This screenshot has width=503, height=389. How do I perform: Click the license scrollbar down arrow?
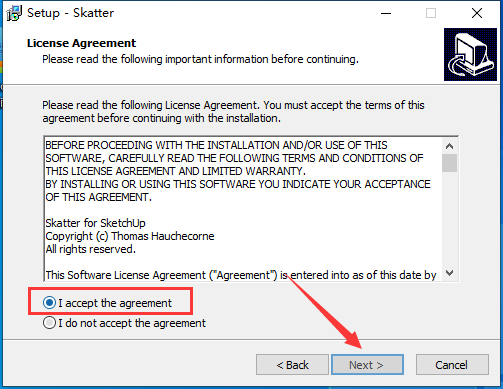(450, 273)
